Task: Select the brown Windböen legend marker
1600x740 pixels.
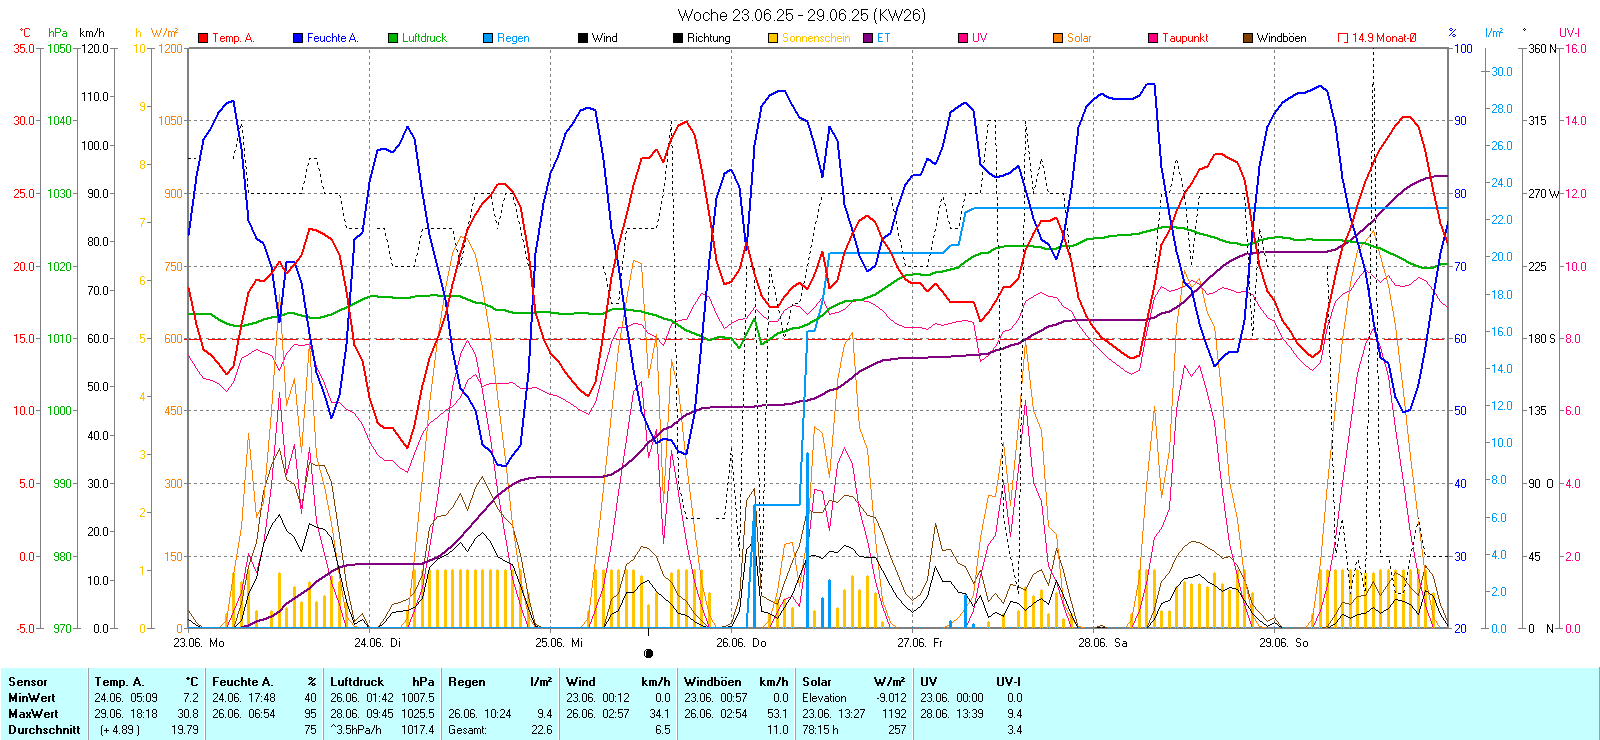Action: (1248, 38)
